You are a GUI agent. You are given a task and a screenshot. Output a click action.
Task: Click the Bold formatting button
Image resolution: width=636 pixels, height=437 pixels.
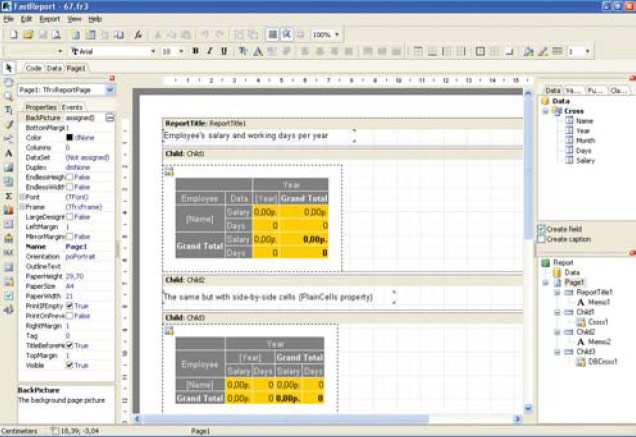click(x=195, y=51)
